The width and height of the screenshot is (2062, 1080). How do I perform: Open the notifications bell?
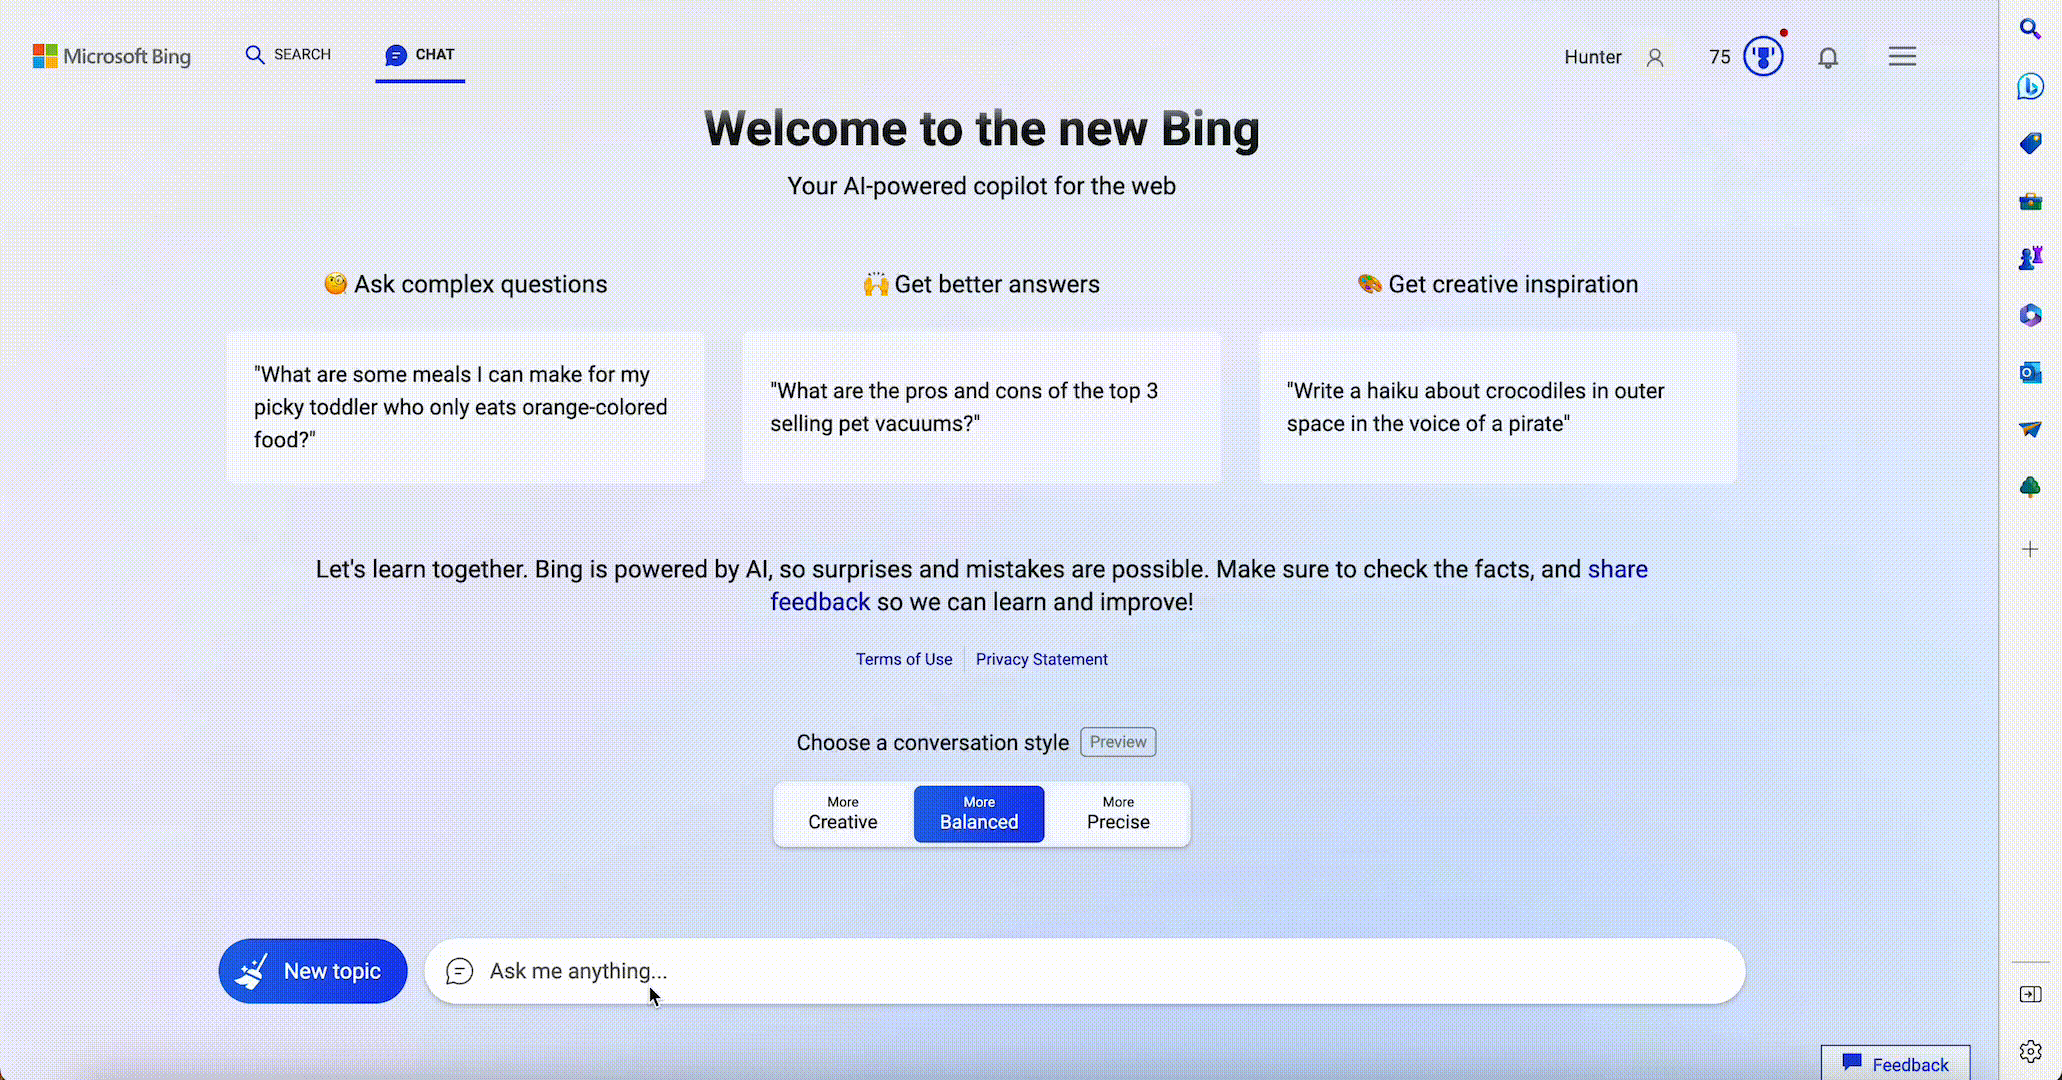[x=1828, y=57]
